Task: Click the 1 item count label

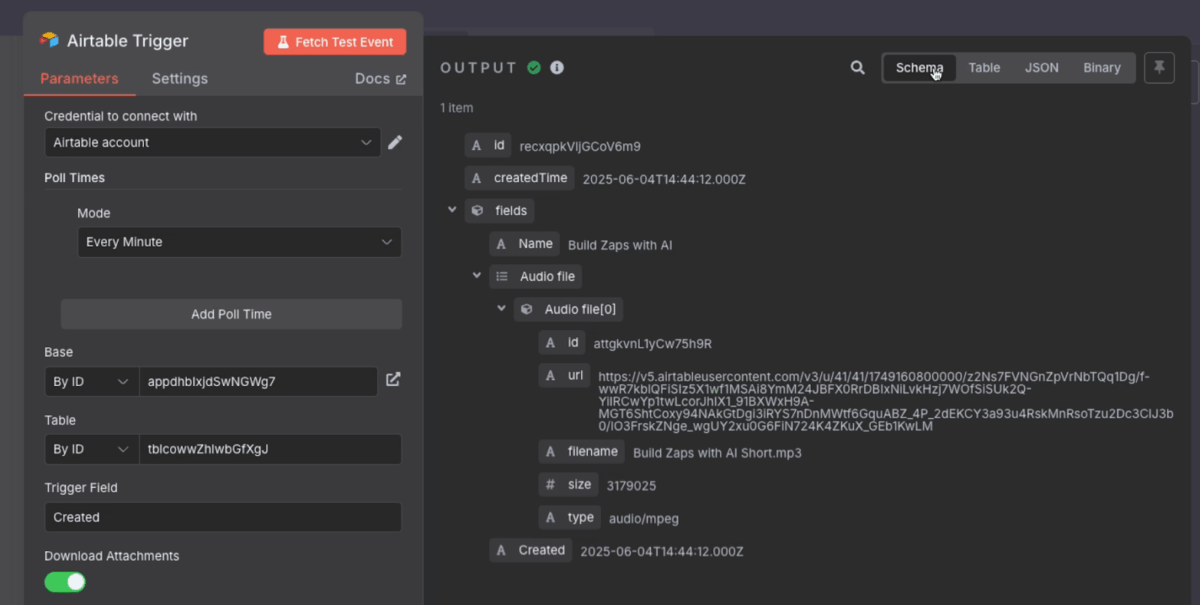Action: tap(457, 108)
